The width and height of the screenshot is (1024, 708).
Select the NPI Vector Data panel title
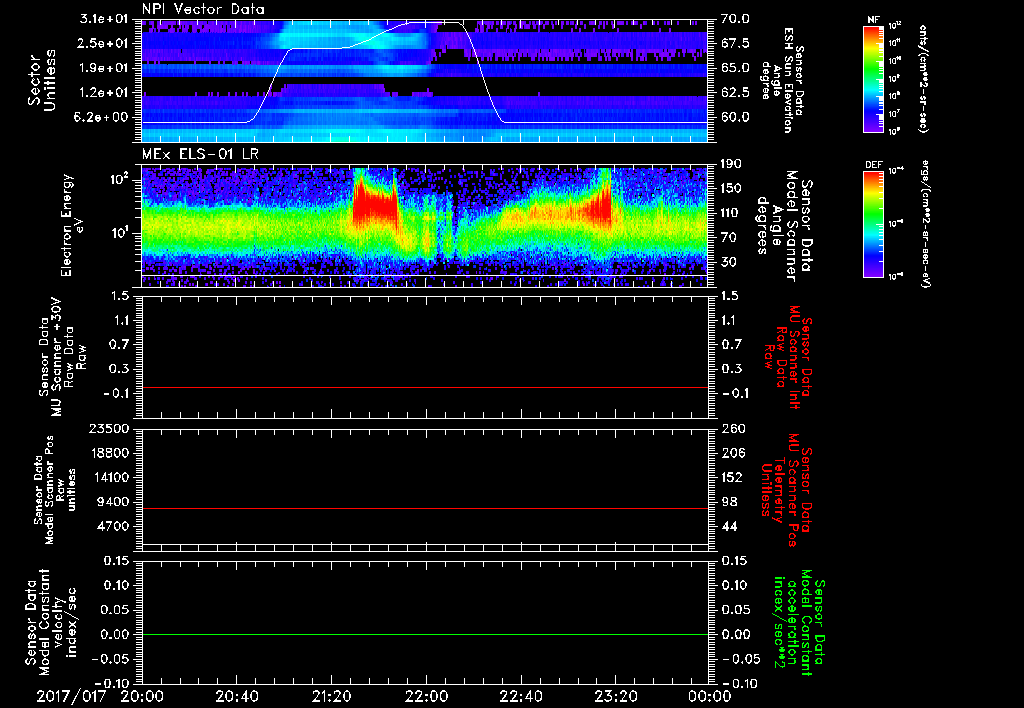click(203, 9)
